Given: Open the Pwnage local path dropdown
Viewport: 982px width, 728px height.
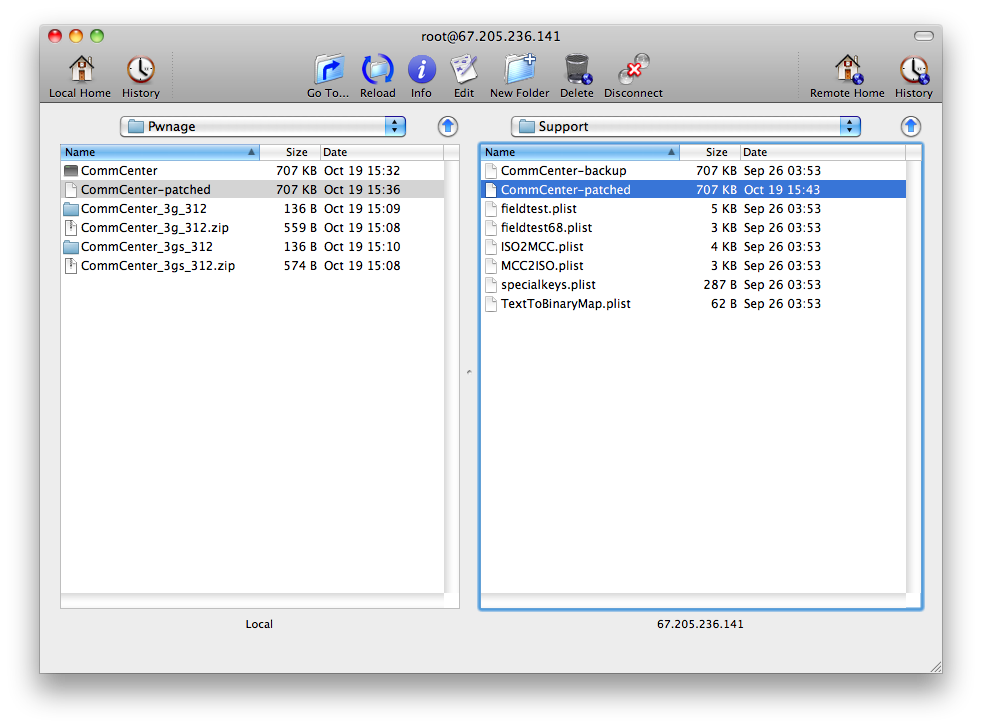Looking at the screenshot, I should click(263, 126).
